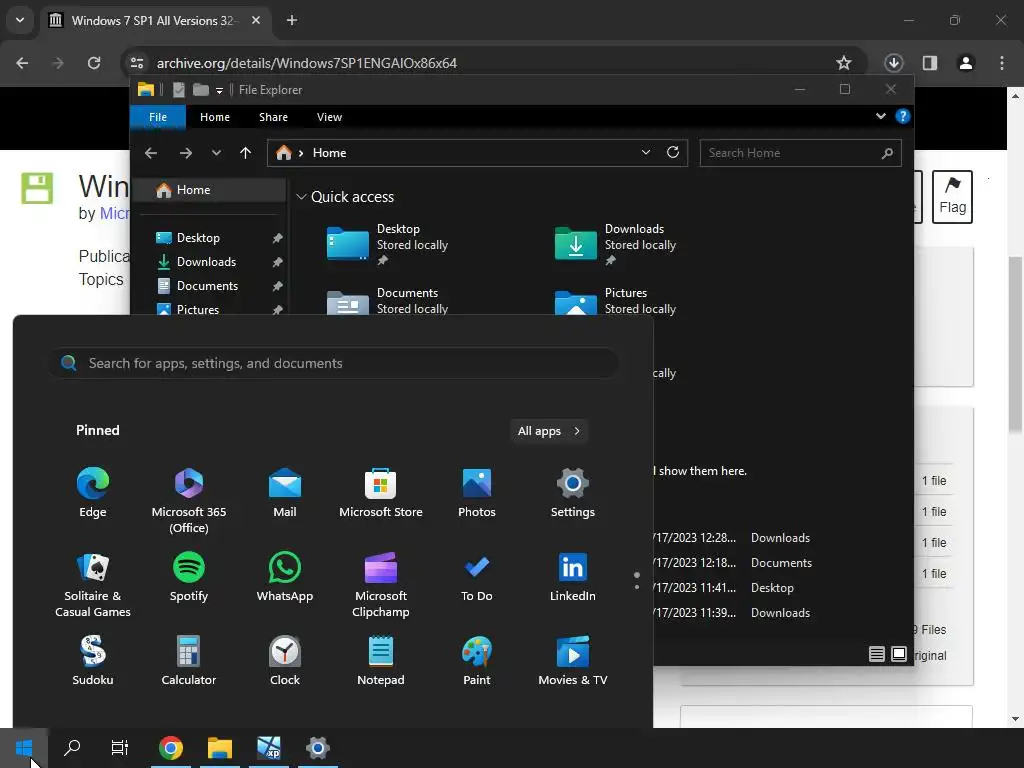Customize Quick Access Toolbar dropdown

219,90
